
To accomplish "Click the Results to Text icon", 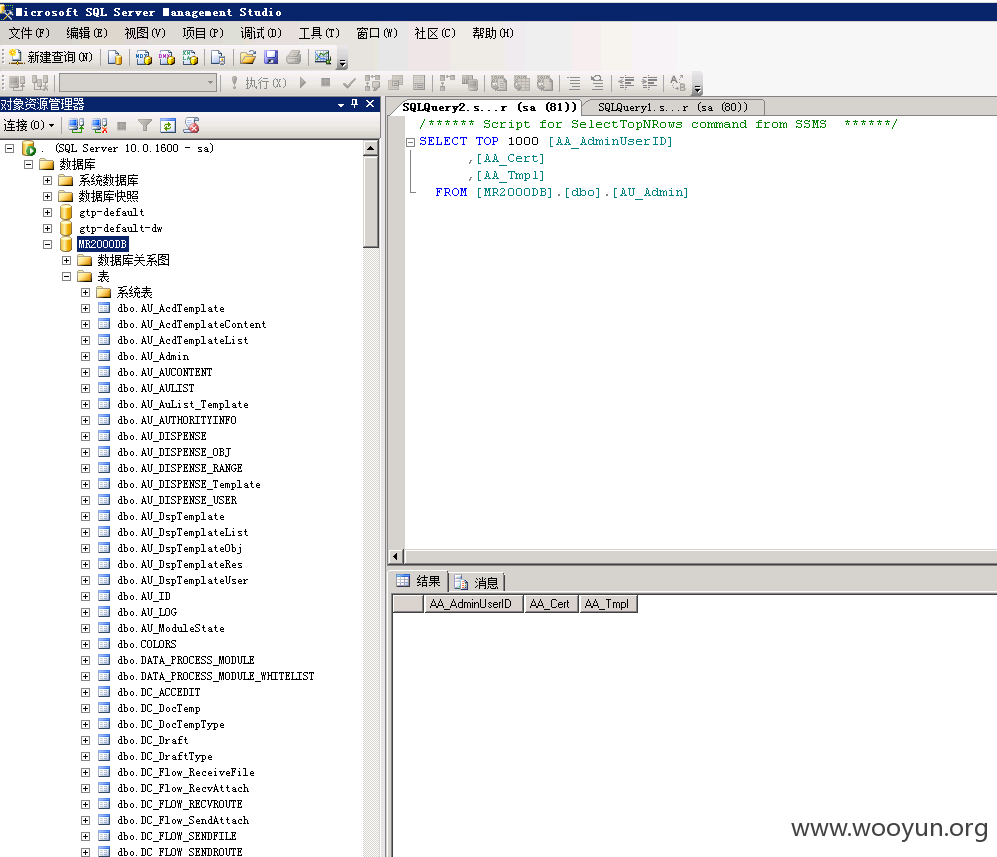I will tap(498, 83).
